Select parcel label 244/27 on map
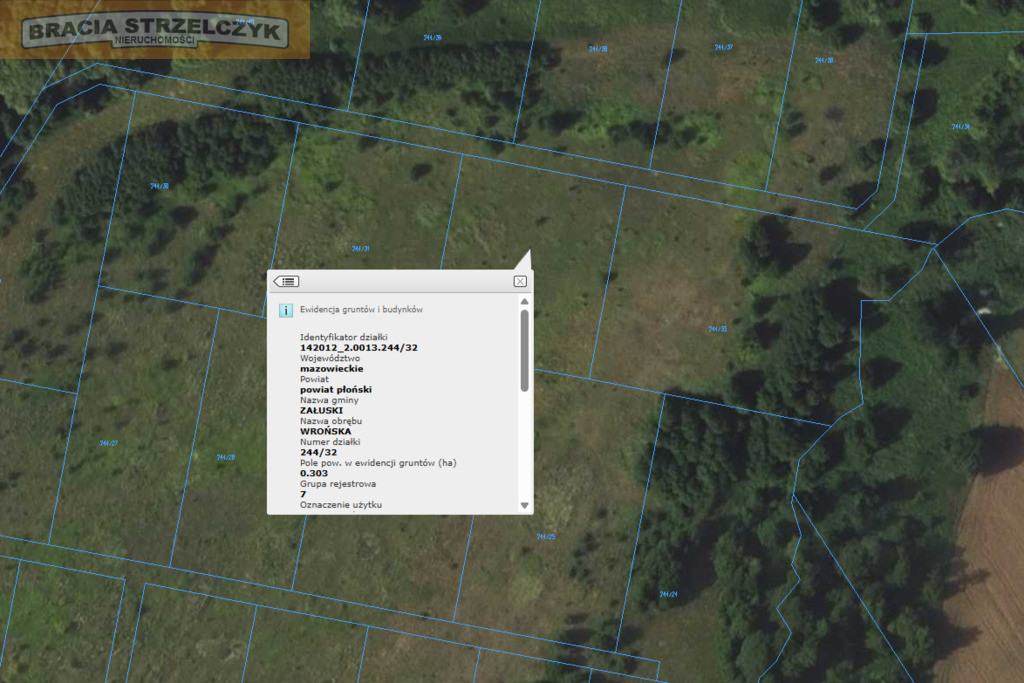The width and height of the screenshot is (1024, 683). [108, 443]
